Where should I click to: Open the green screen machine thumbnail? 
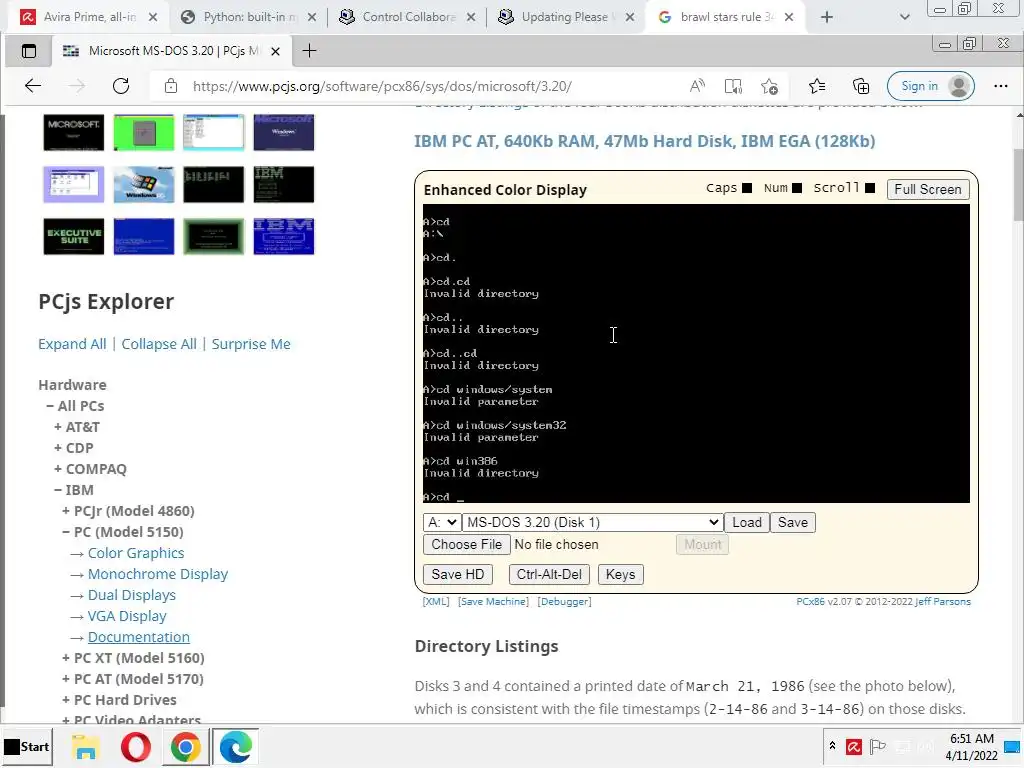144,132
